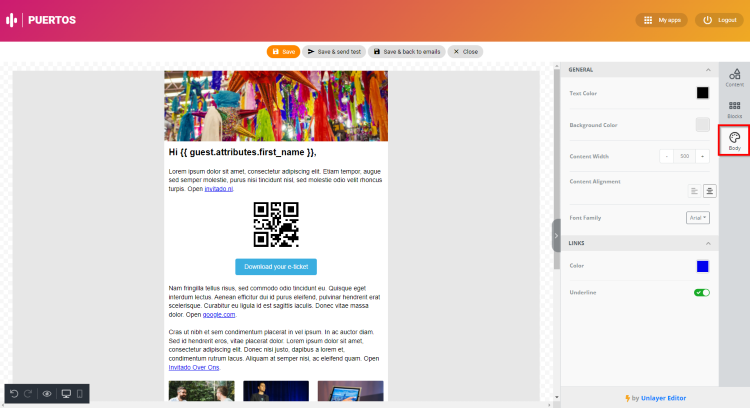Select the Body tab in sidebar
750x408 pixels.
coord(734,141)
